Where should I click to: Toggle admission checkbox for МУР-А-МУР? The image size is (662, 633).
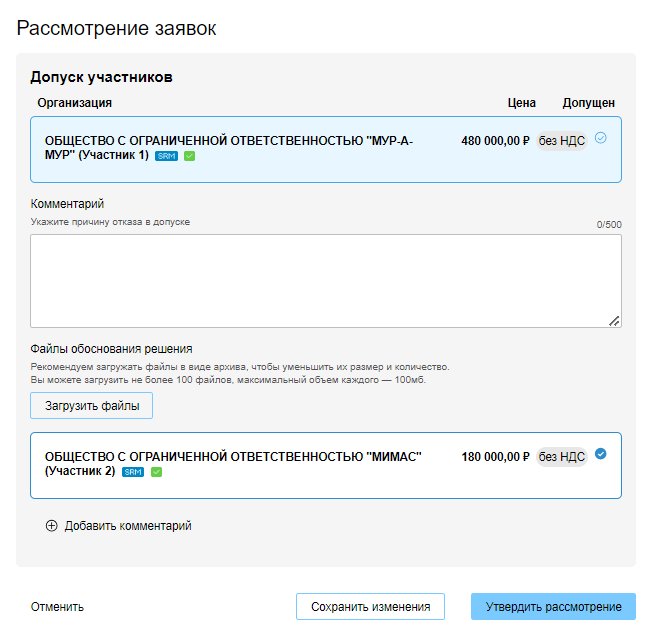coord(601,138)
